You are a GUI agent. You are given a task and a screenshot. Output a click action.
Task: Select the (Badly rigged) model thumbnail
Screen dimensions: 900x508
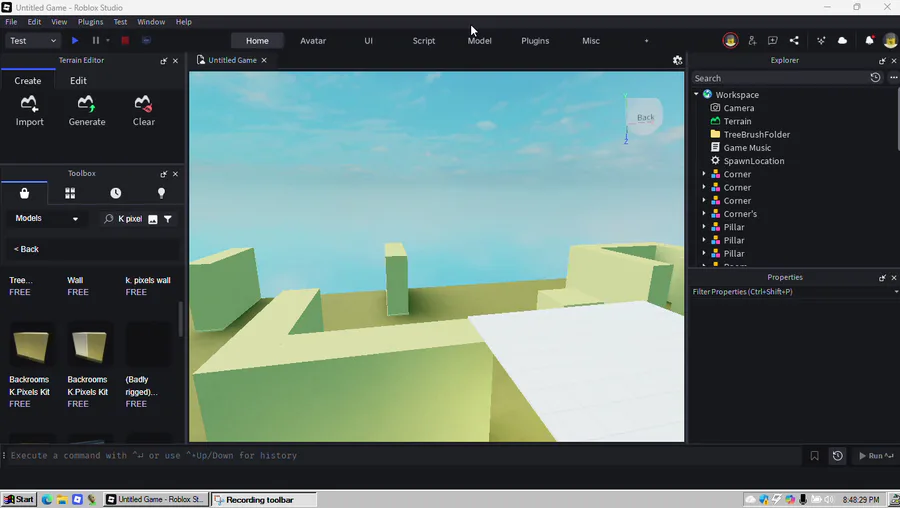pyautogui.click(x=147, y=346)
